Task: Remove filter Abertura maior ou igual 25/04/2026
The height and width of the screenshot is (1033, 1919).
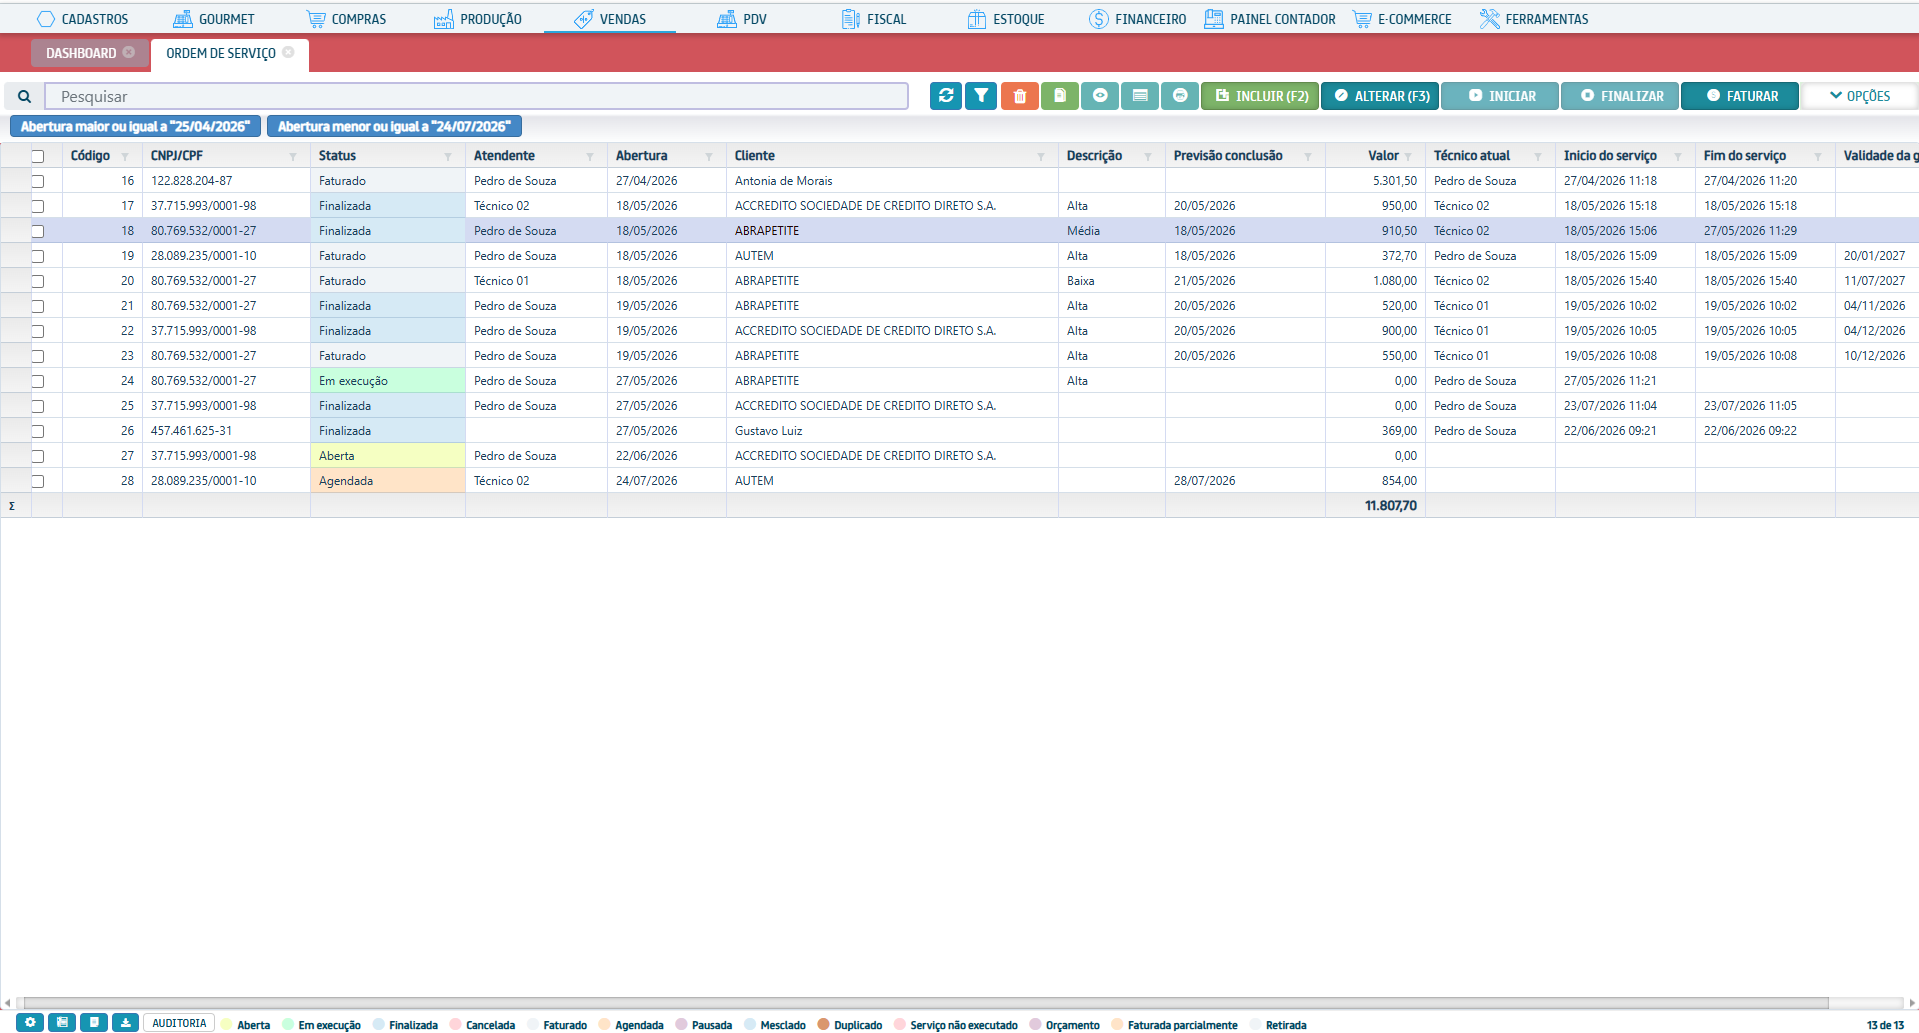Action: 135,126
